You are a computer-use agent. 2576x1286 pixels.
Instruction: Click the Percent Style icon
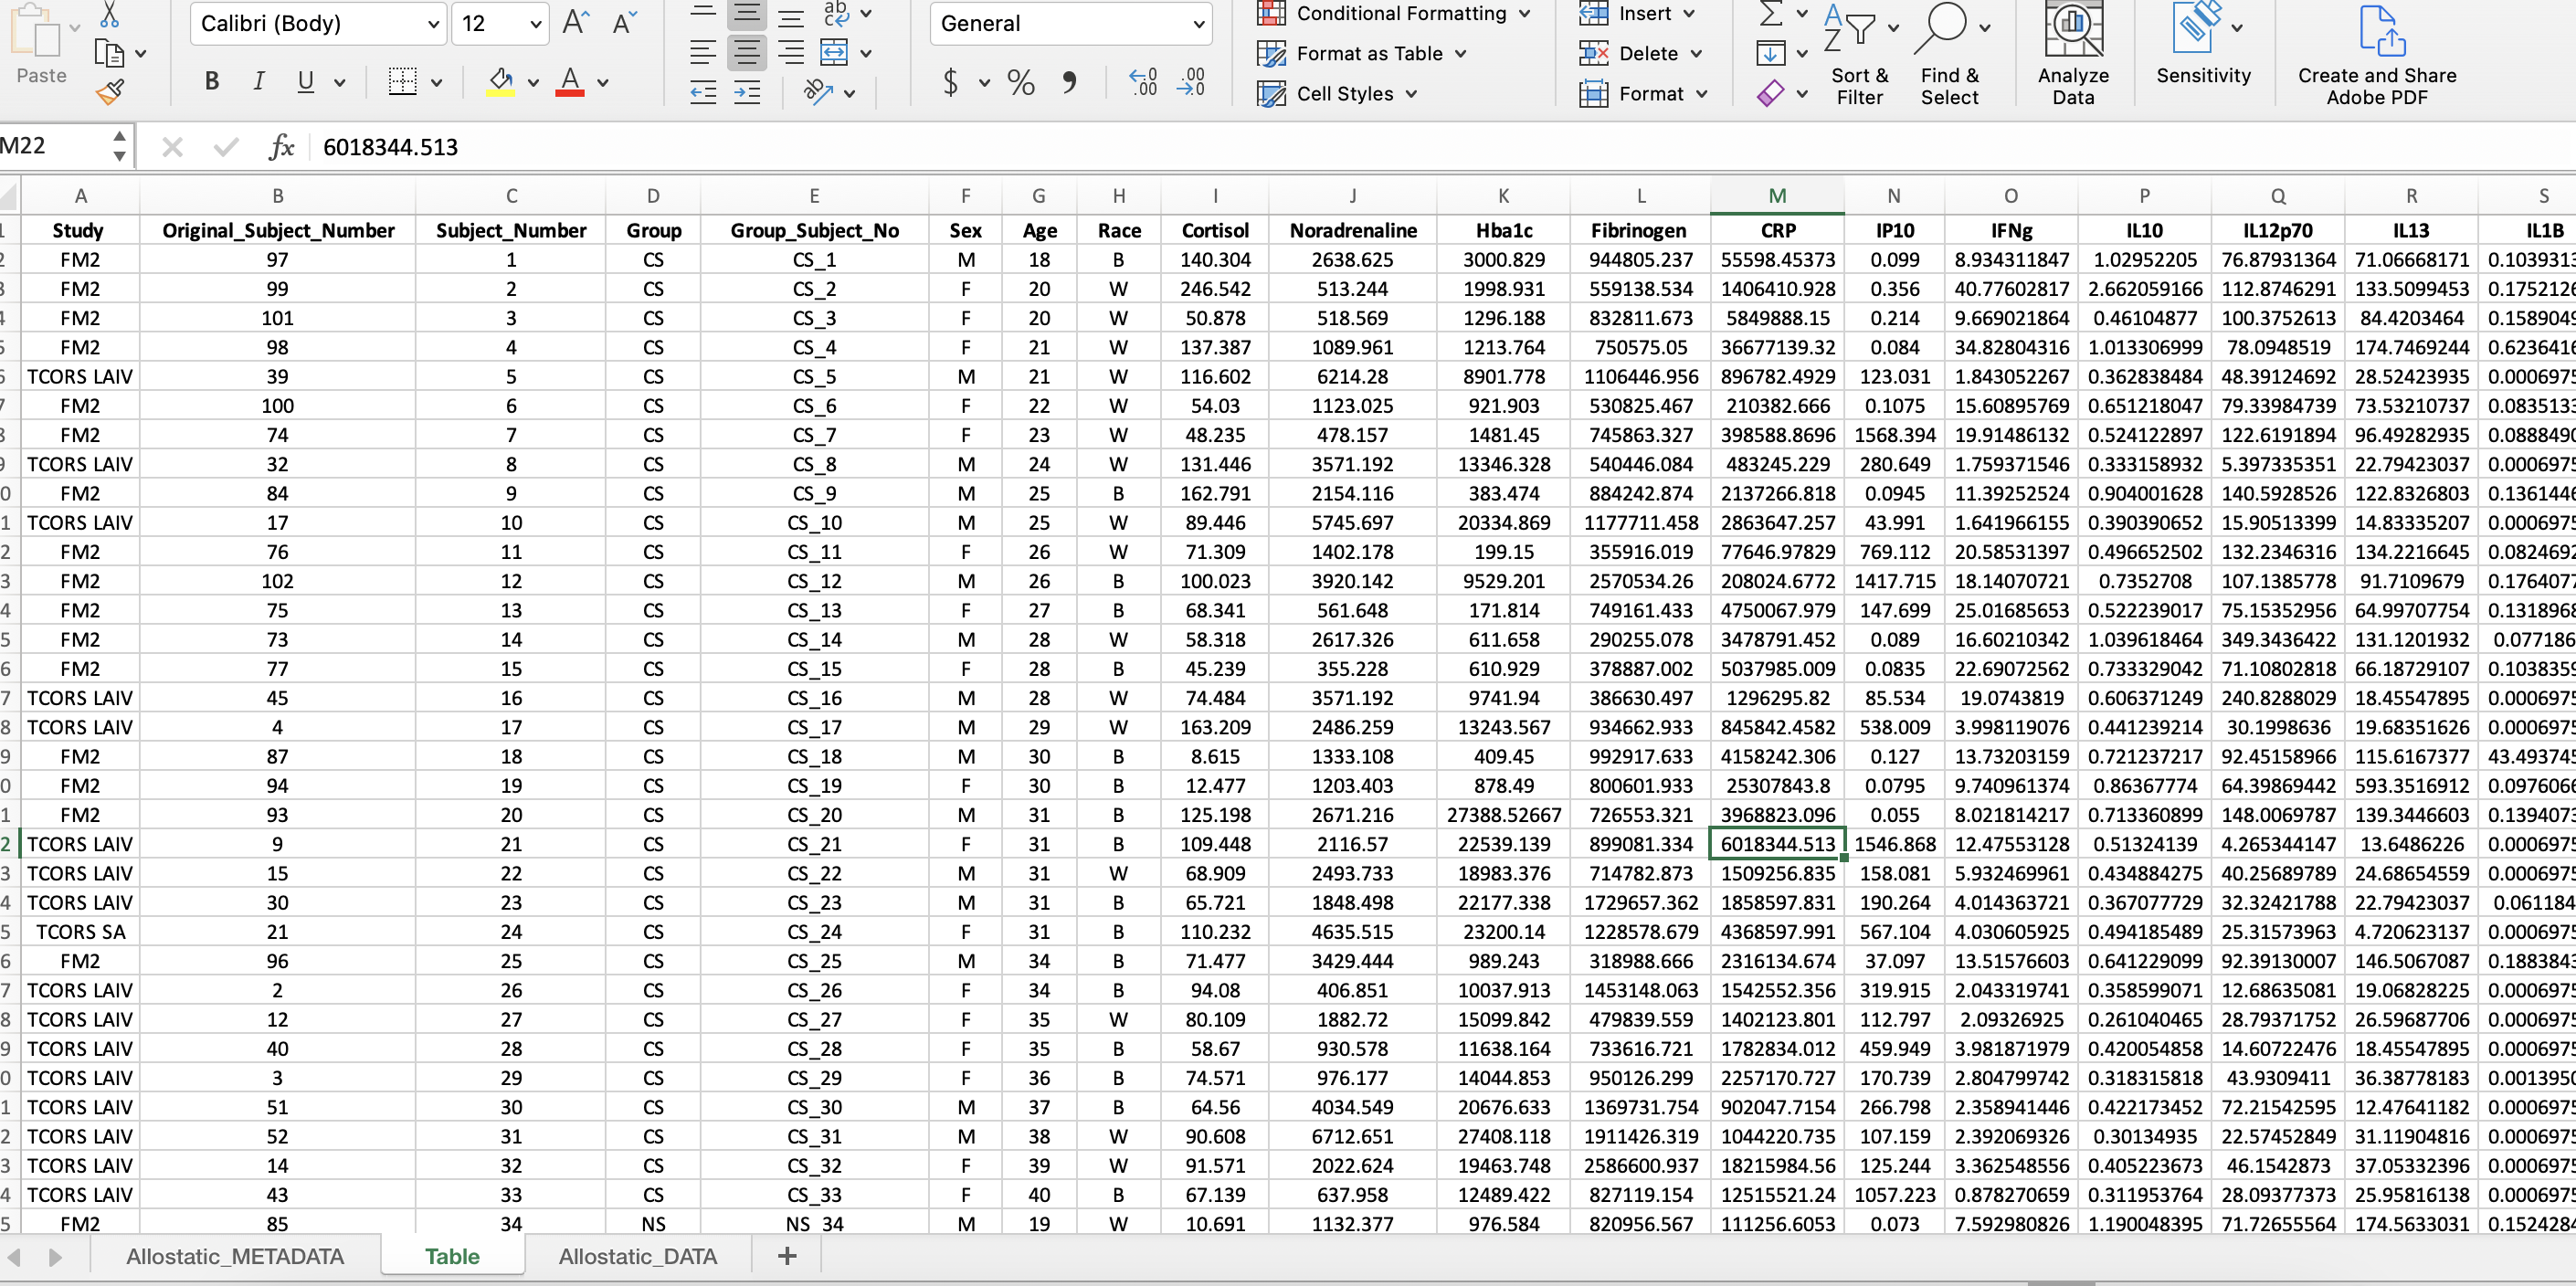(1020, 82)
